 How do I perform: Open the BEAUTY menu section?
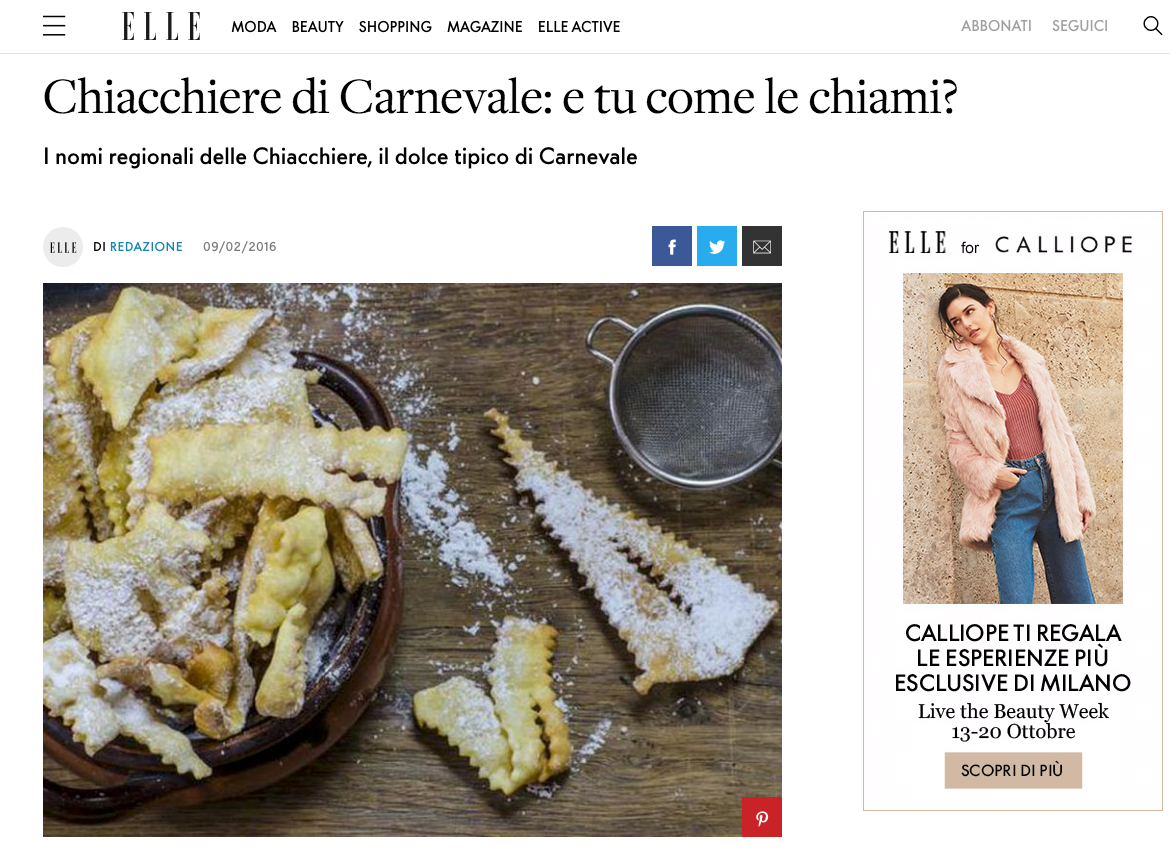318,27
